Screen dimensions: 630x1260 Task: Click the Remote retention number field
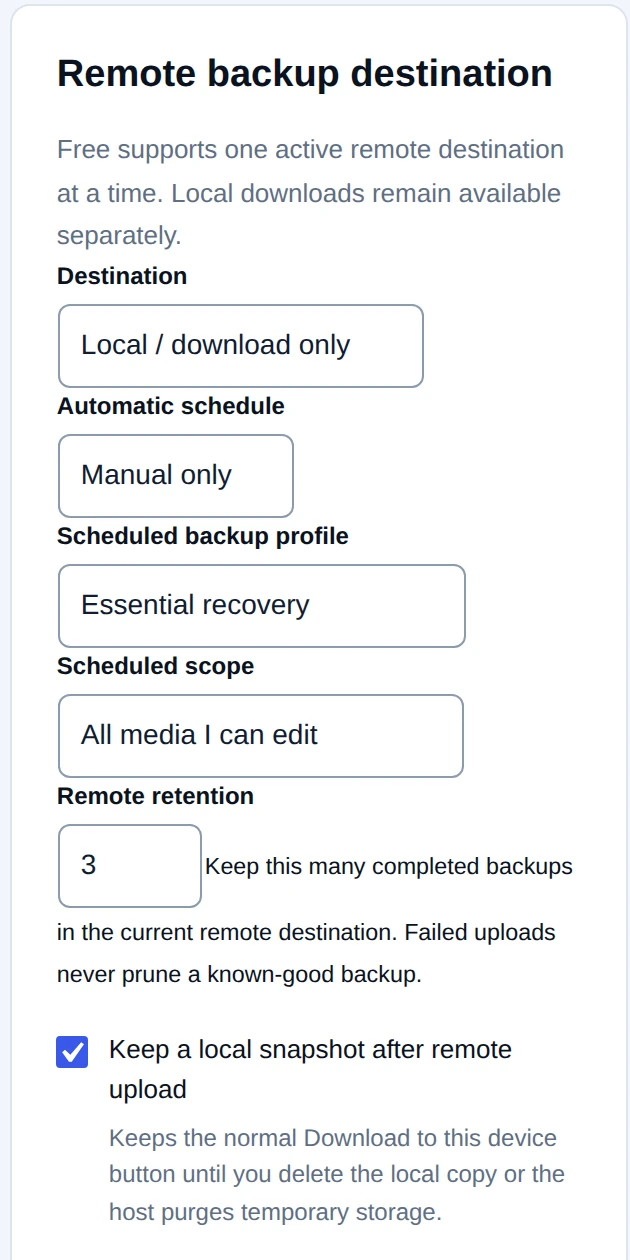pos(130,866)
